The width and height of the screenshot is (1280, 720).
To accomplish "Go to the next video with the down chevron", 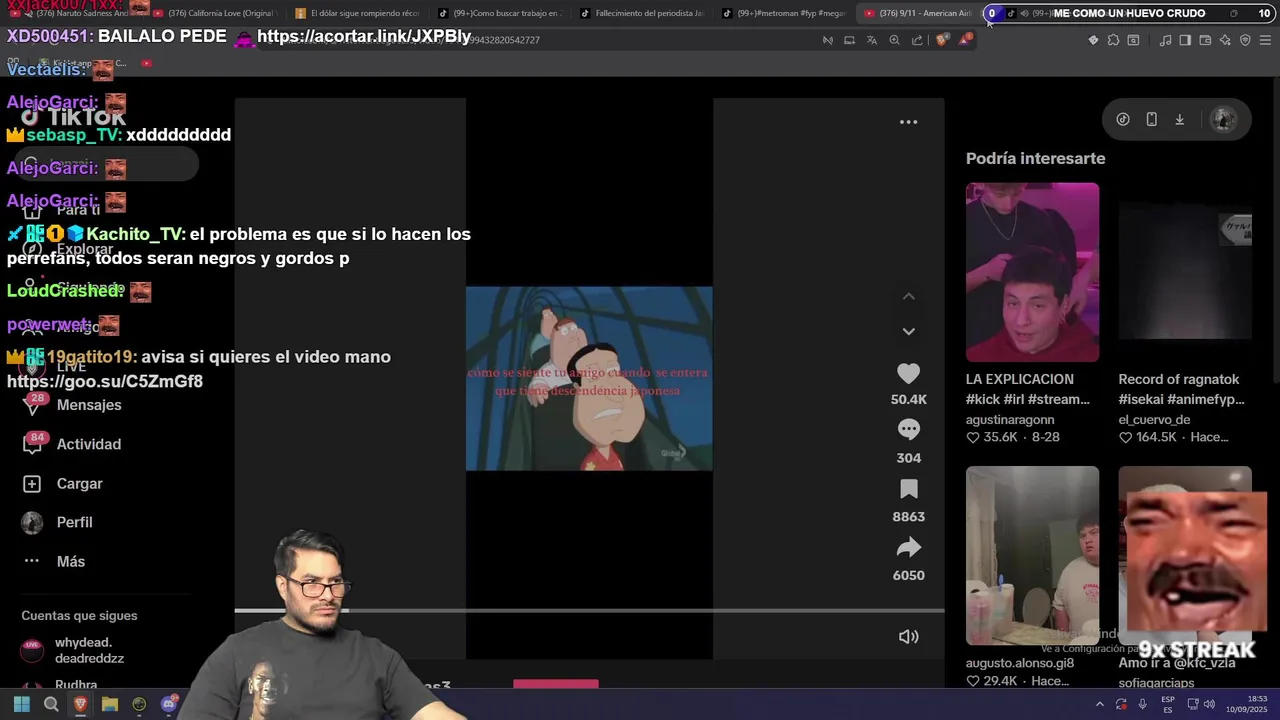I will 908,331.
